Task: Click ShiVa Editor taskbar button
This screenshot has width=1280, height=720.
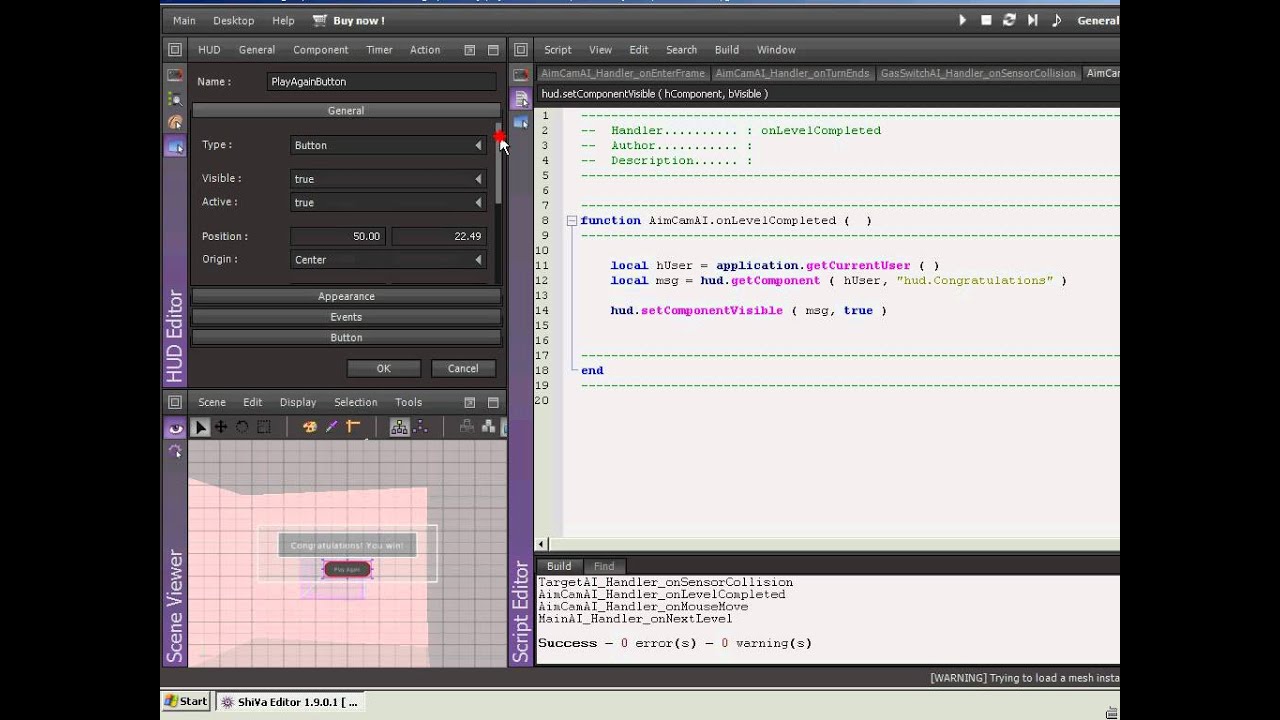Action: coord(288,702)
